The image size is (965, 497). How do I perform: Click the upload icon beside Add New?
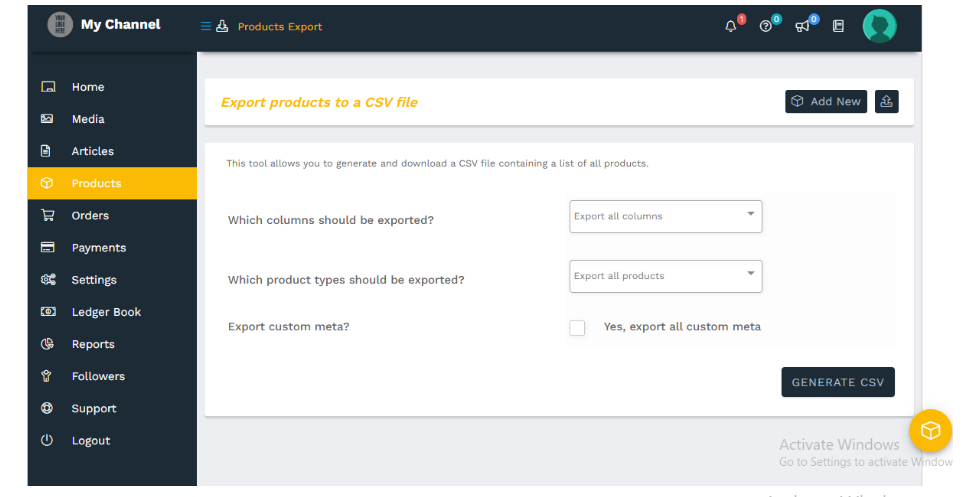click(x=887, y=101)
